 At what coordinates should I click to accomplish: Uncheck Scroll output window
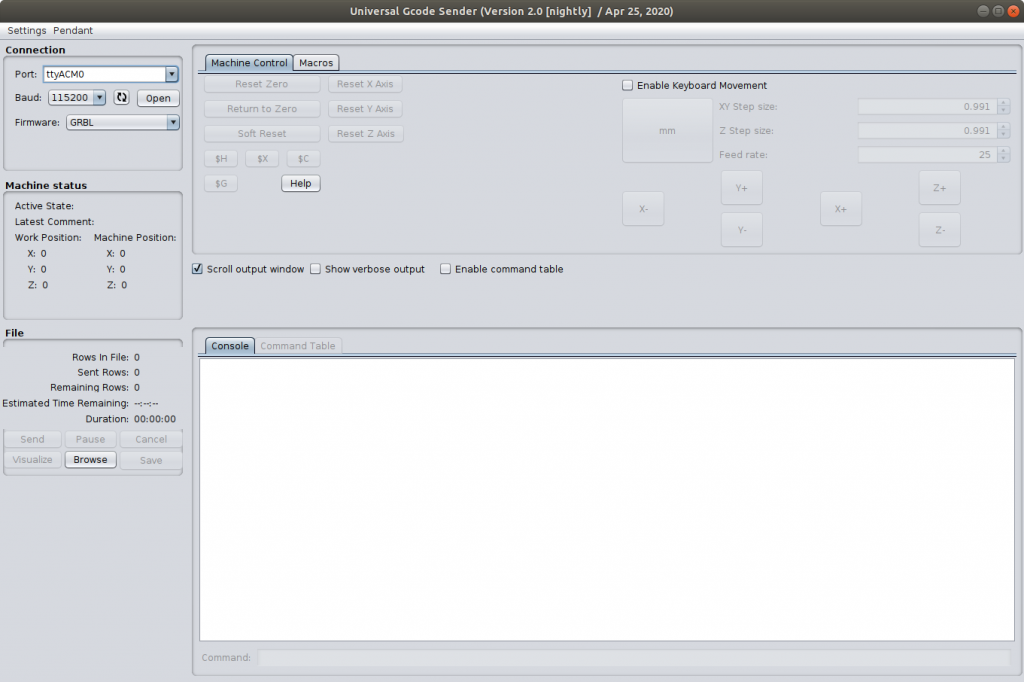[198, 269]
